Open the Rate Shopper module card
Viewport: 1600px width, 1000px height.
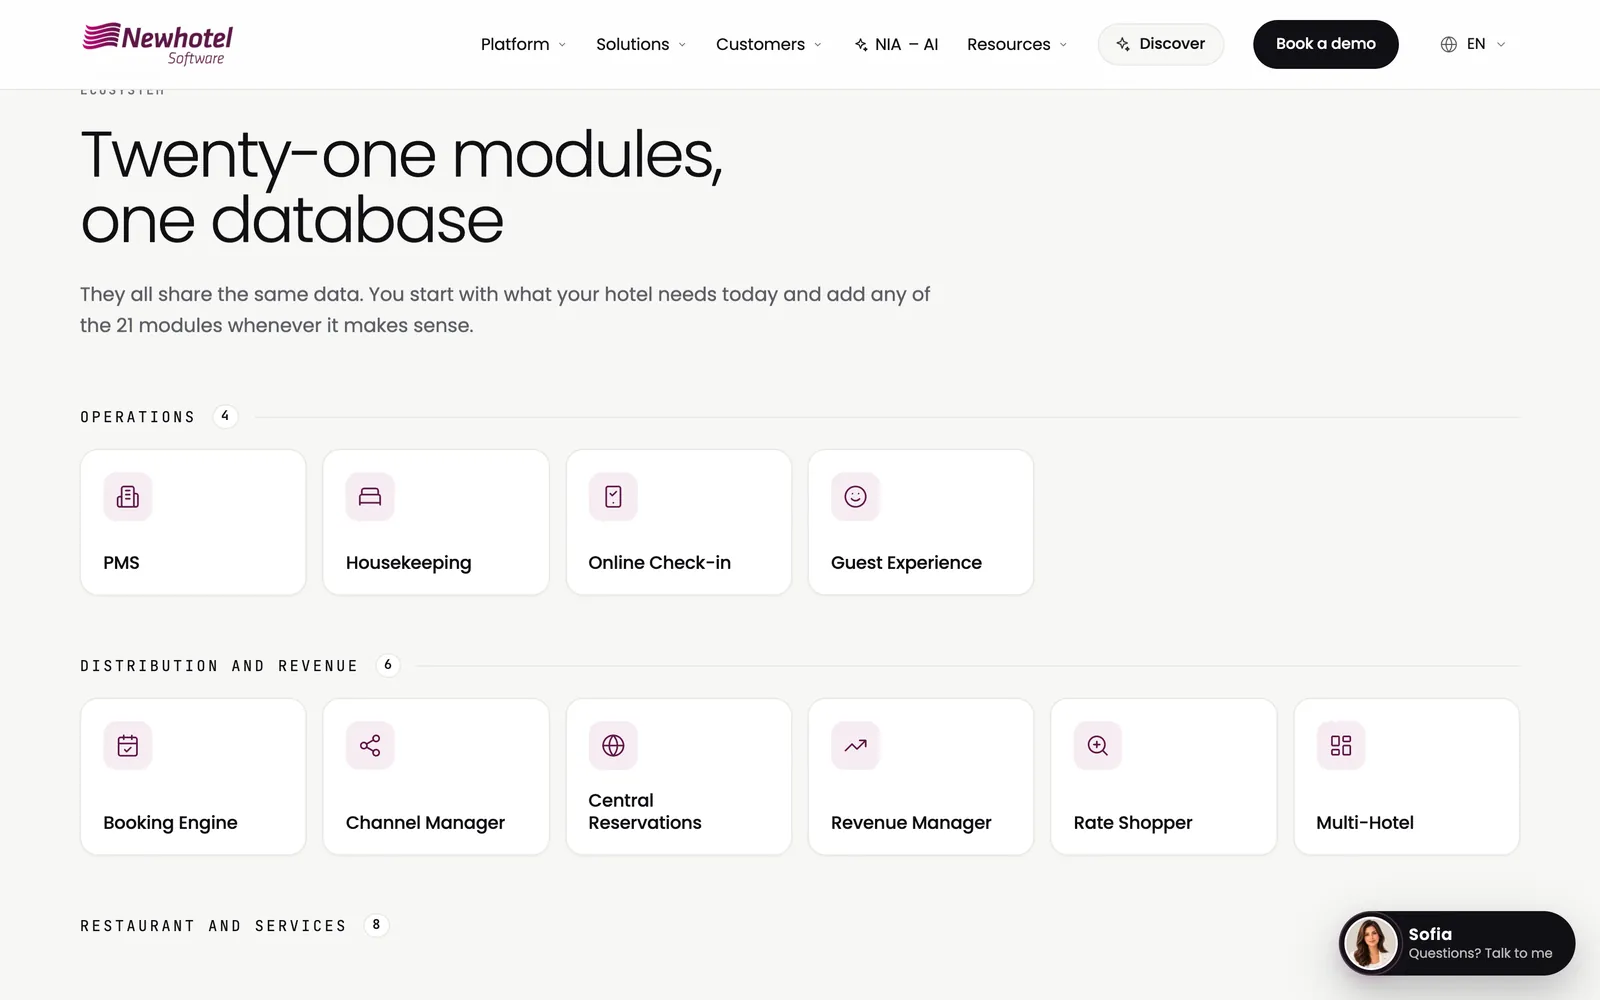pos(1164,777)
